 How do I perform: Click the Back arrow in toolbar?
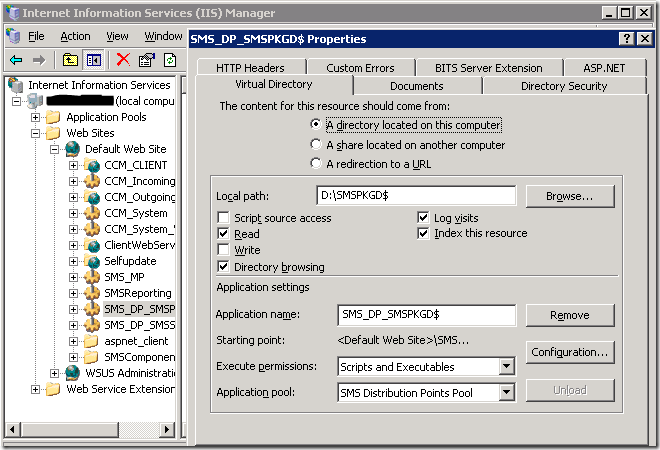tap(17, 60)
